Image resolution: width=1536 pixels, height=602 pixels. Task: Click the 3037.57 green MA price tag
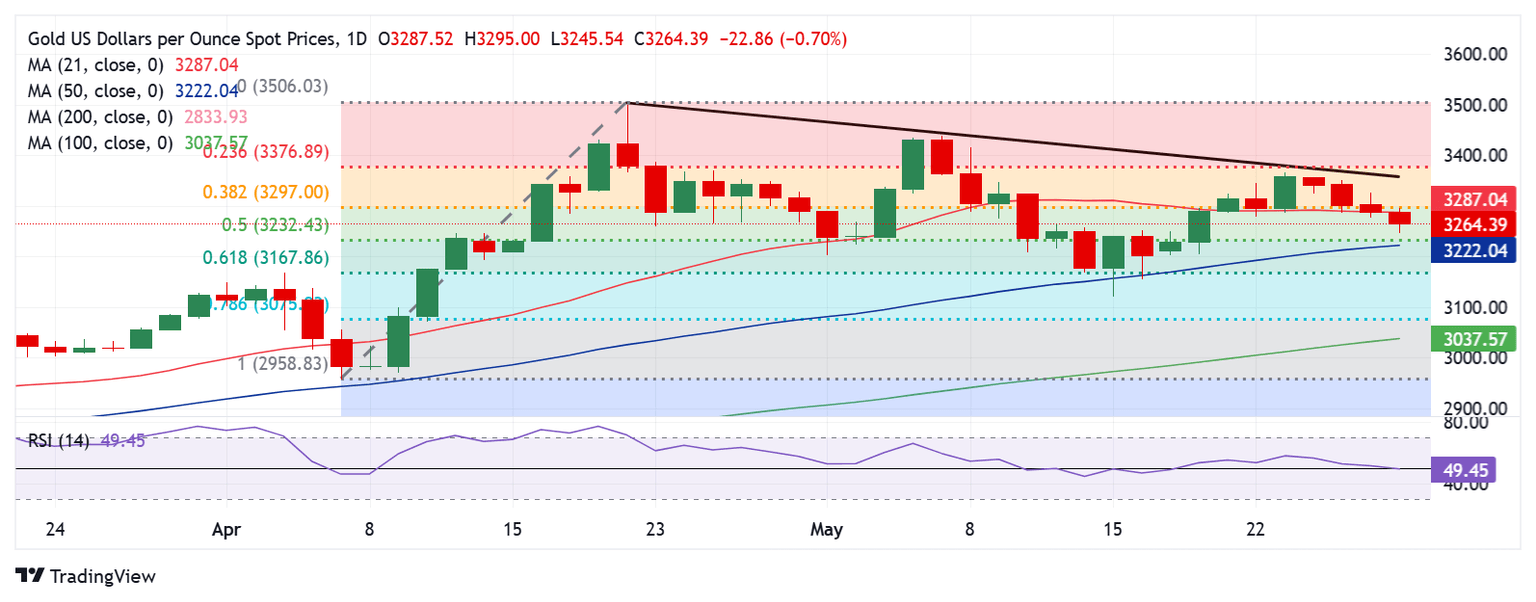(x=1475, y=339)
